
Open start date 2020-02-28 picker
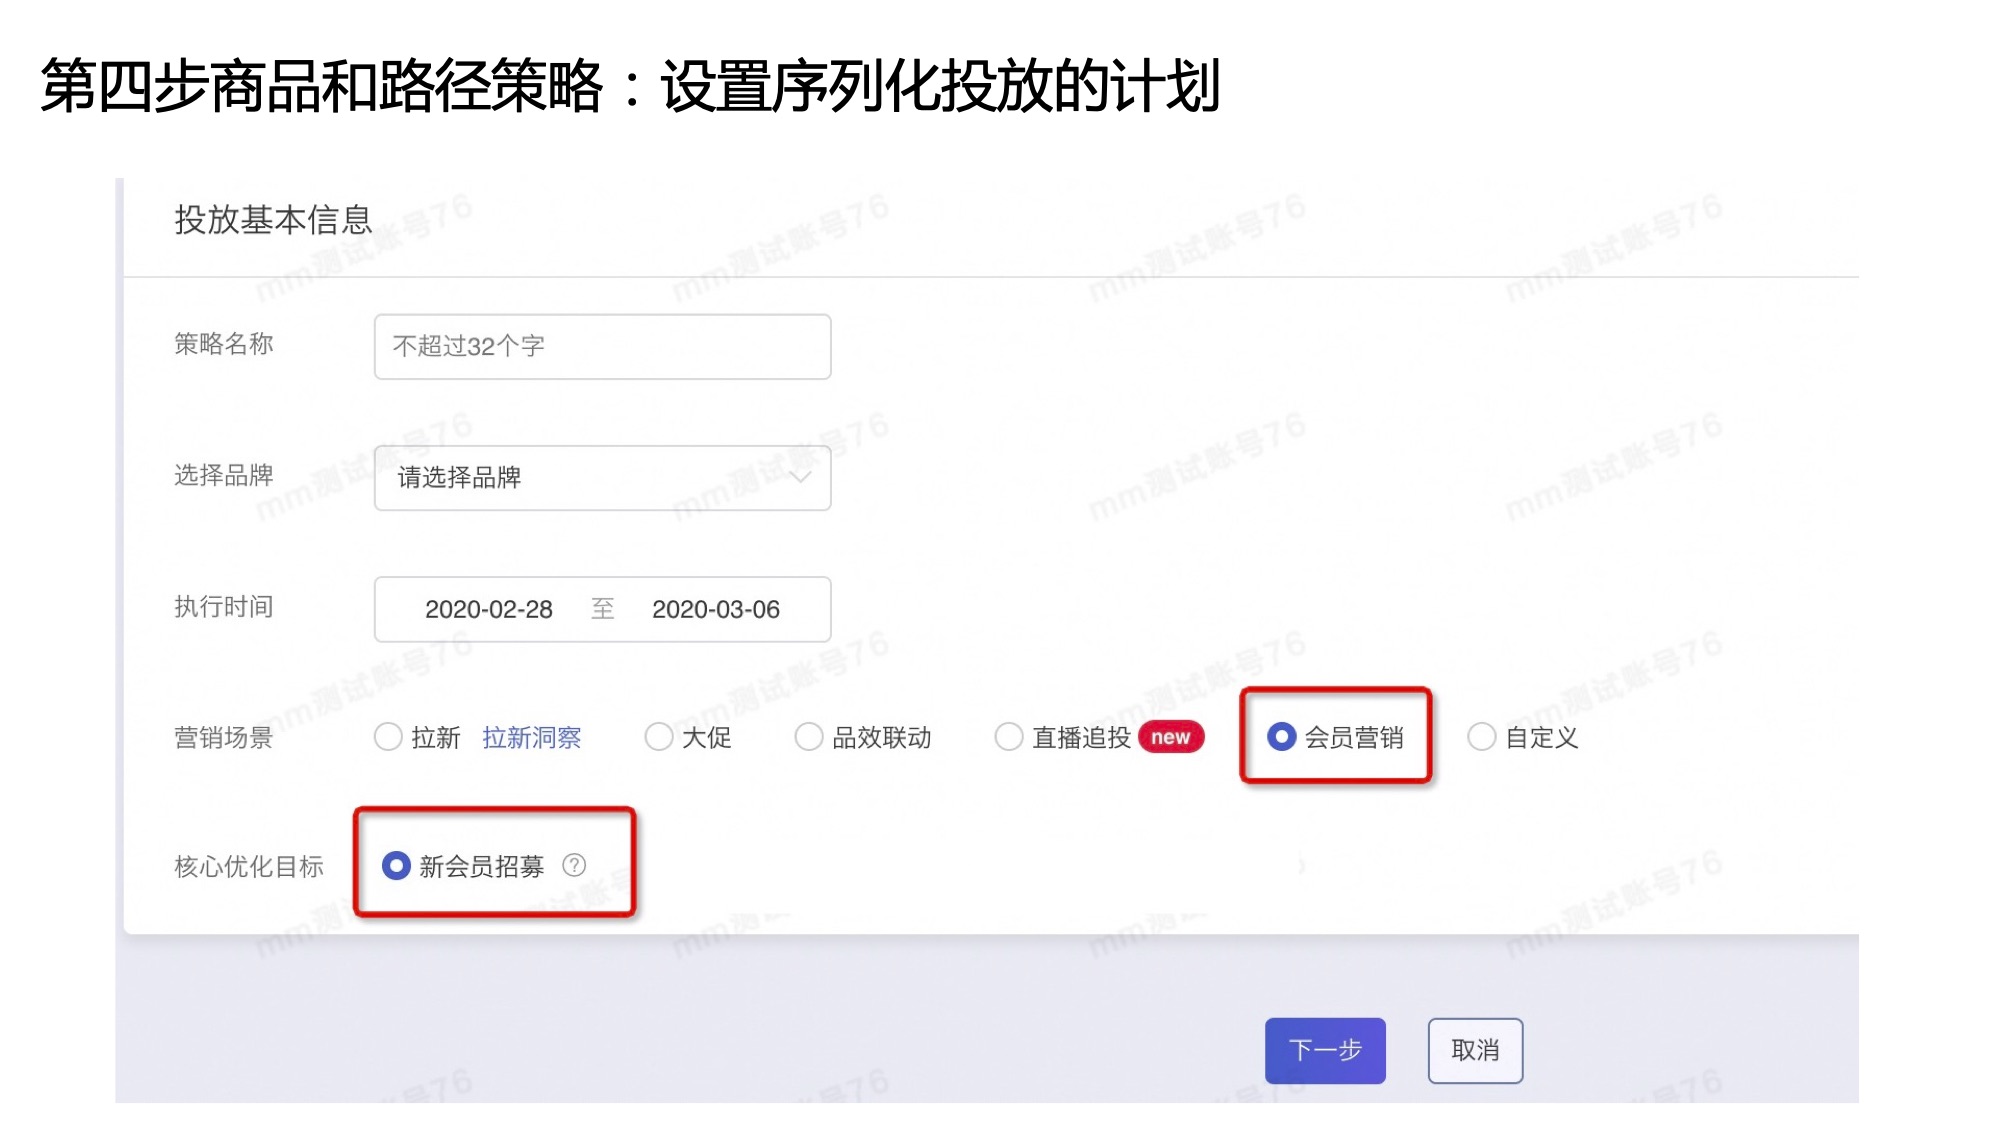pyautogui.click(x=488, y=609)
